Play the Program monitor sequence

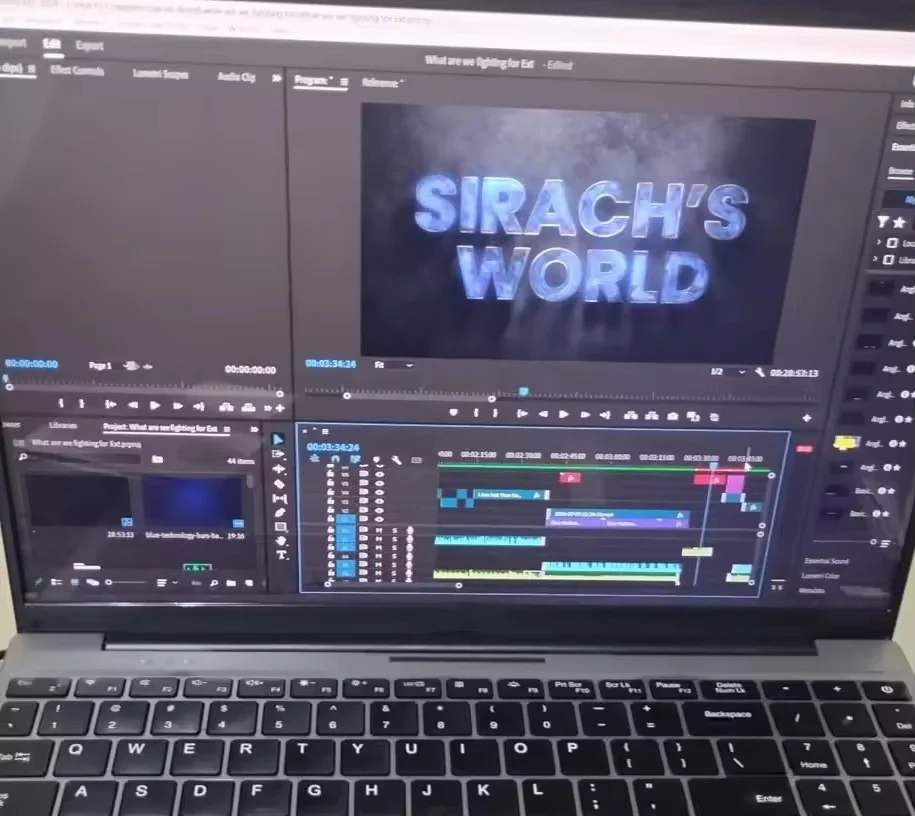click(564, 414)
